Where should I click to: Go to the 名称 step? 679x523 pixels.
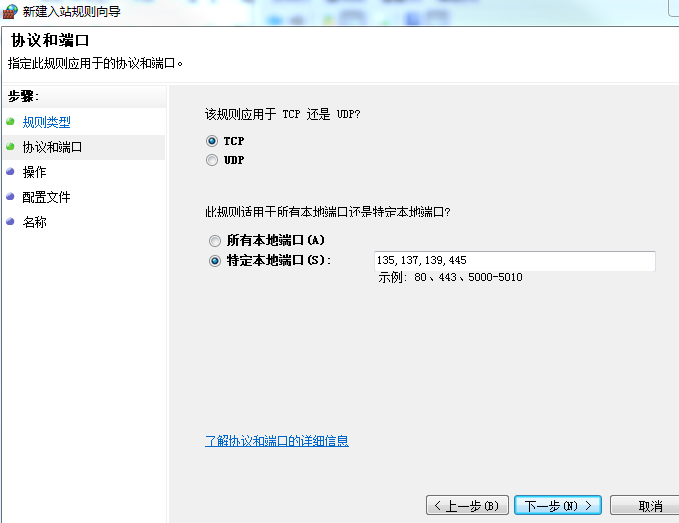pyautogui.click(x=34, y=222)
